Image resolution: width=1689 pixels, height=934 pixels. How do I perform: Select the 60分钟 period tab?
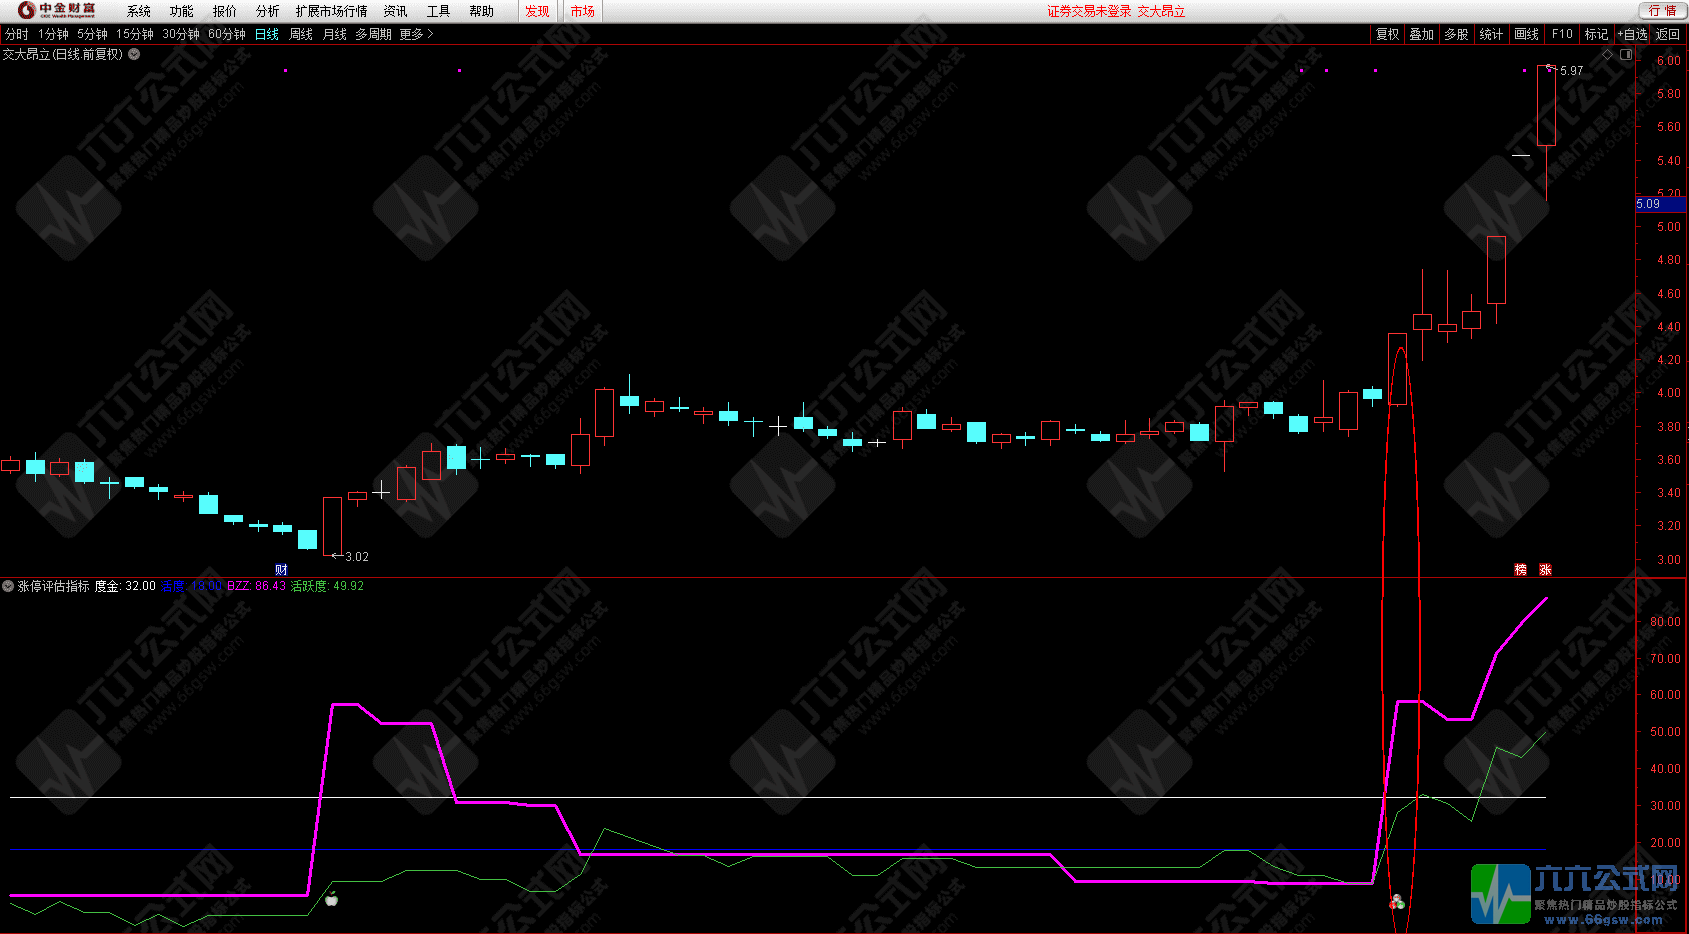227,34
